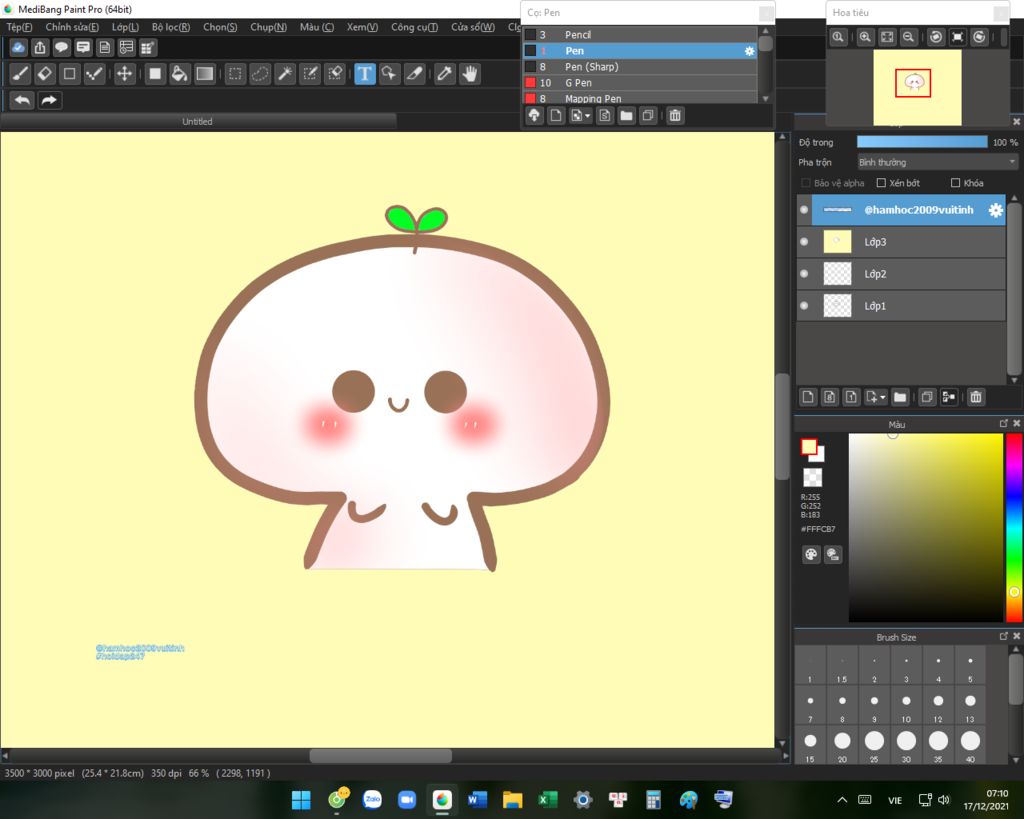Click the yellow foreground color swatch
The image size is (1024, 819).
(x=808, y=447)
